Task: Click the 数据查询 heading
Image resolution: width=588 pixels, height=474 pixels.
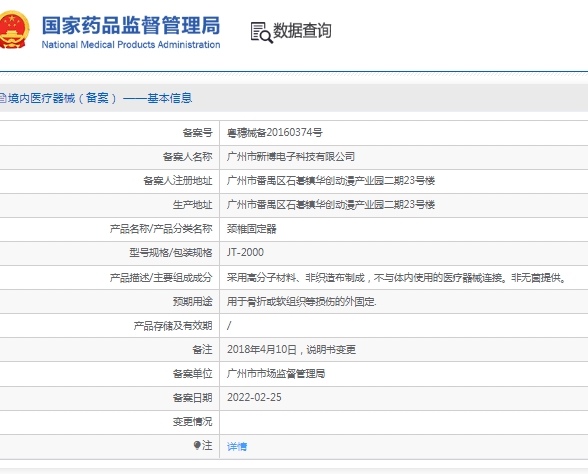Action: pyautogui.click(x=302, y=31)
